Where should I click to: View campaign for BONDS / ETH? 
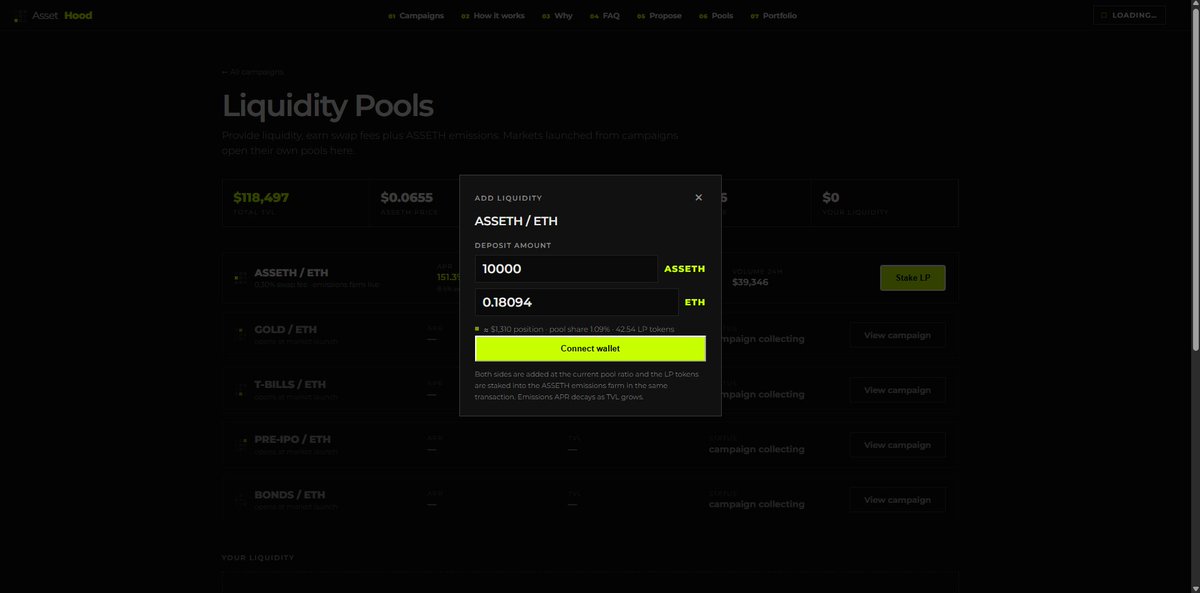(x=897, y=500)
